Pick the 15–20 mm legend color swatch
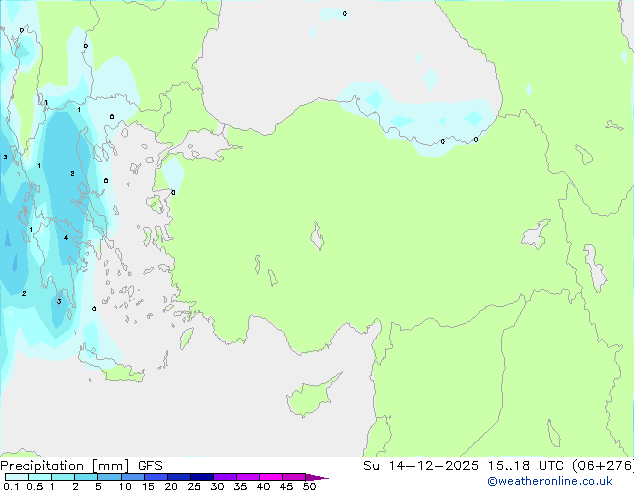The height and width of the screenshot is (490, 634). tap(155, 477)
